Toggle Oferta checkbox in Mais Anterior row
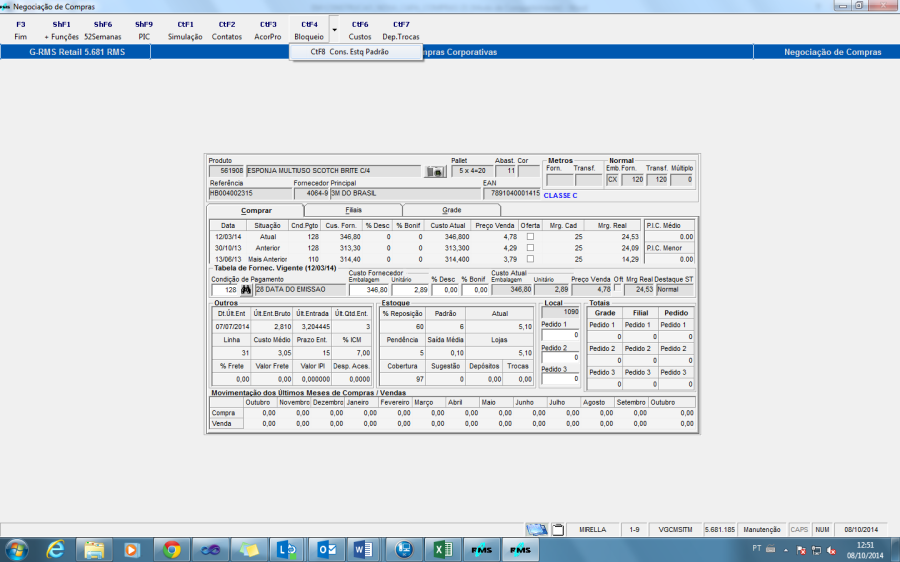This screenshot has width=900, height=562. coord(530,259)
